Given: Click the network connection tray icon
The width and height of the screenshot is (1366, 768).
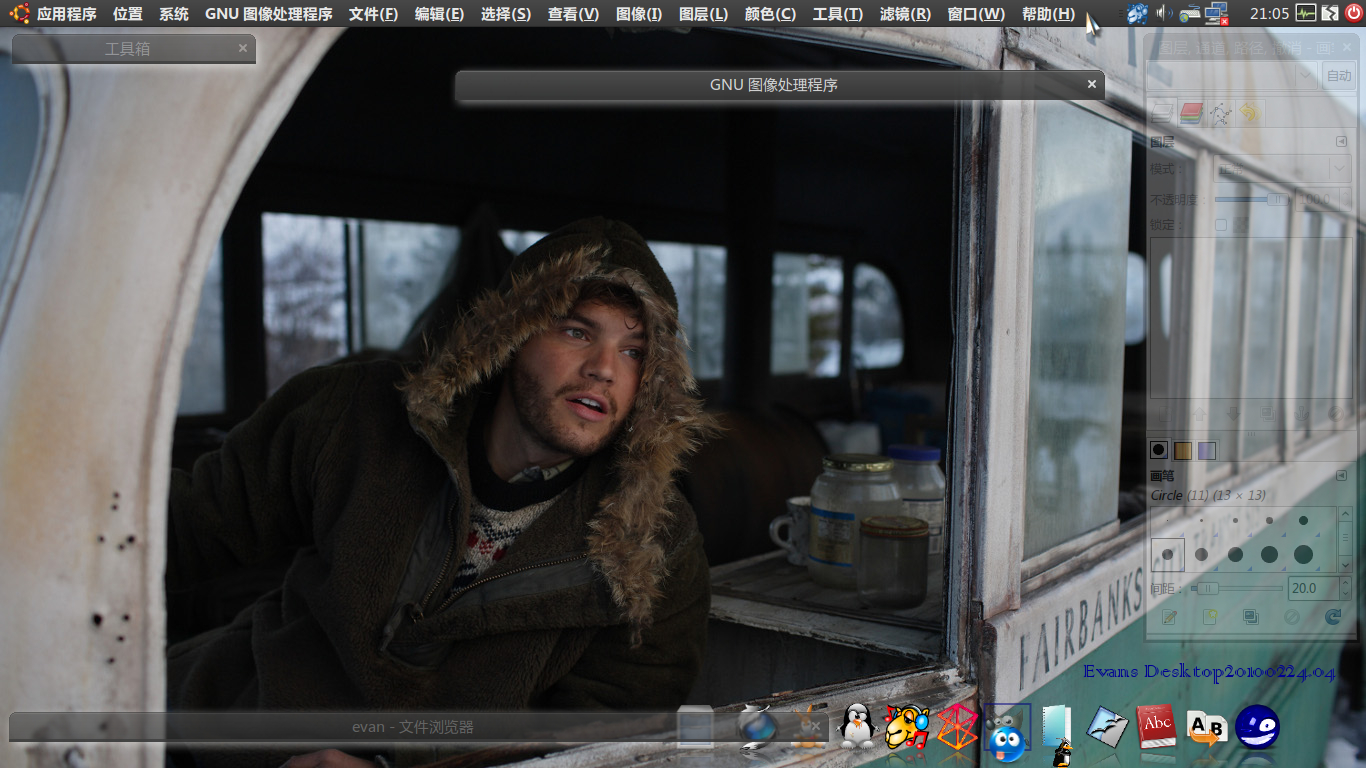Looking at the screenshot, I should 1216,14.
